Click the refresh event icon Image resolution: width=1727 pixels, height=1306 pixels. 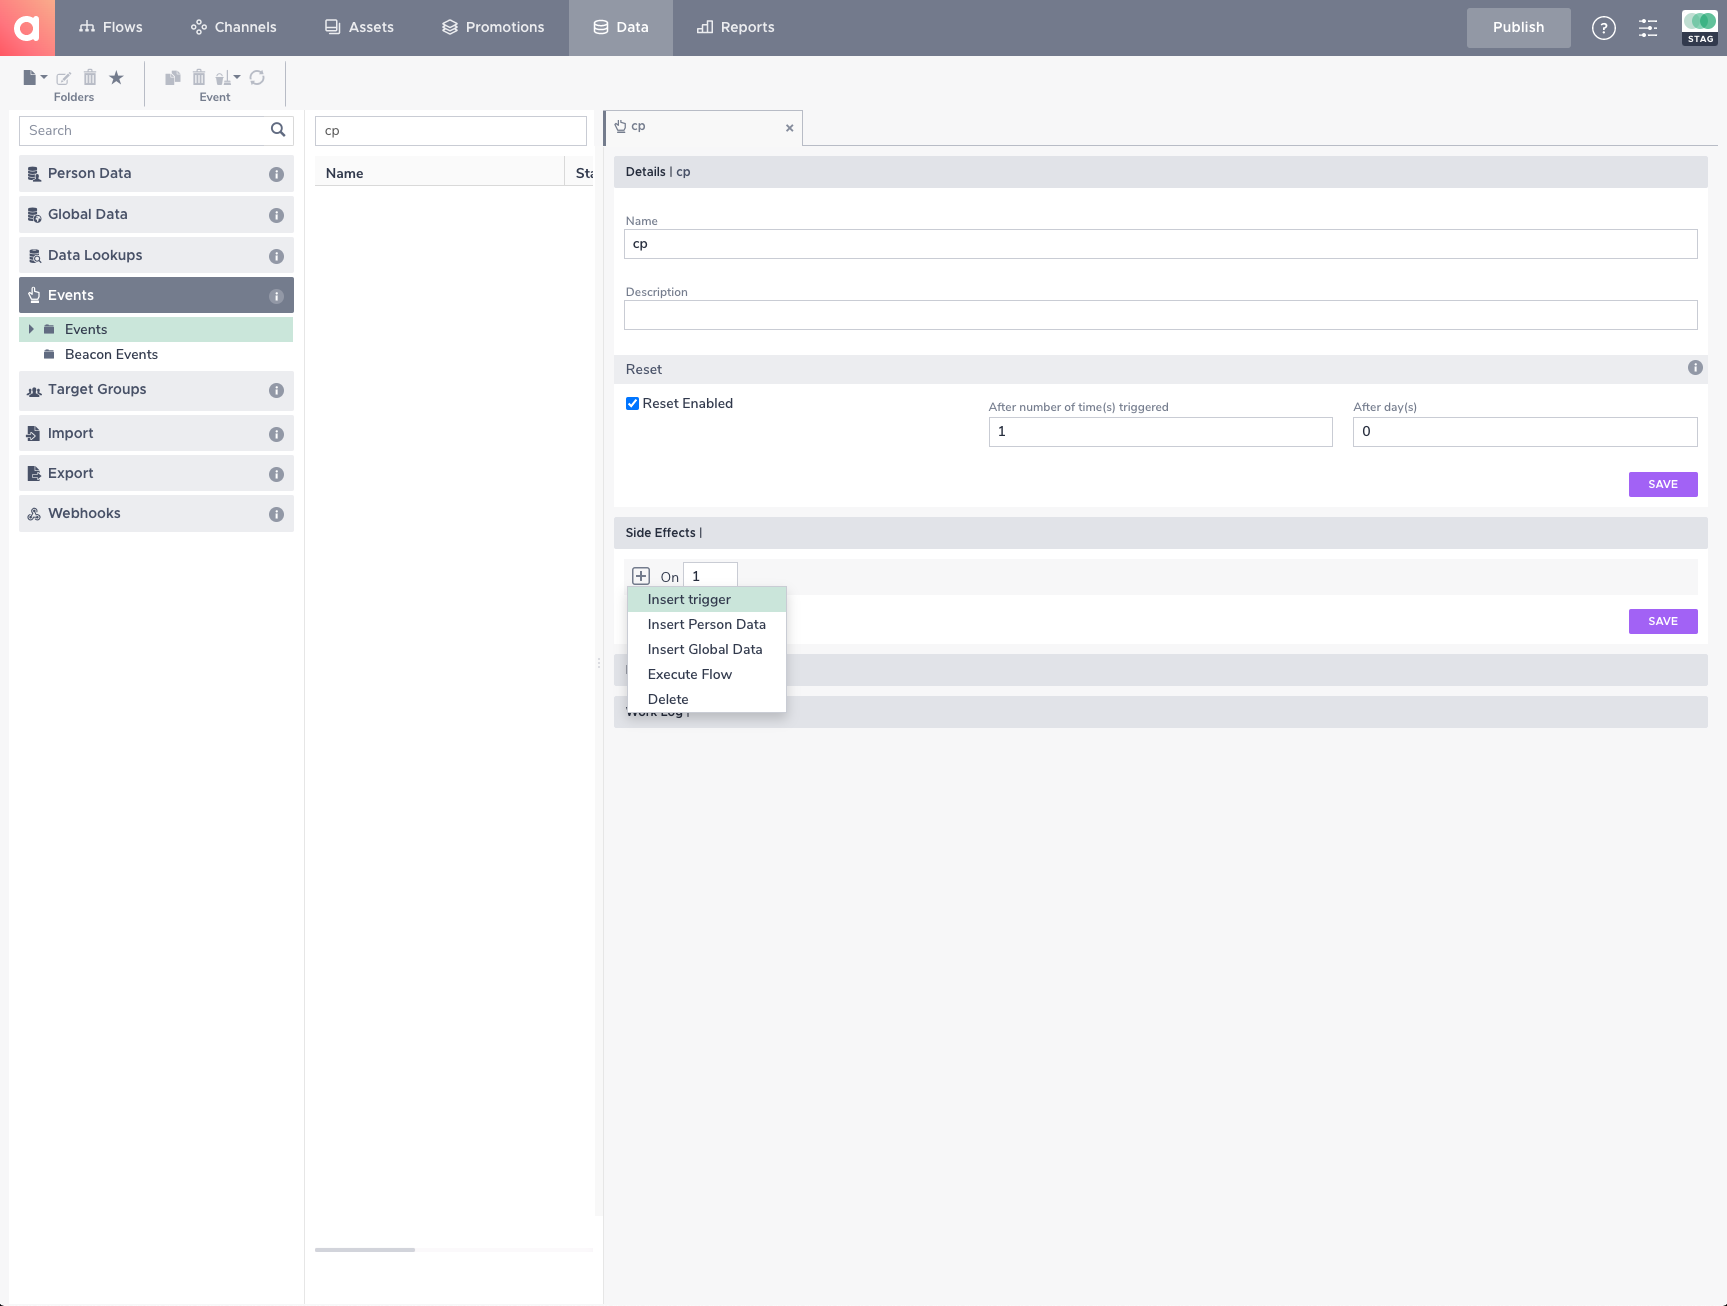click(257, 77)
